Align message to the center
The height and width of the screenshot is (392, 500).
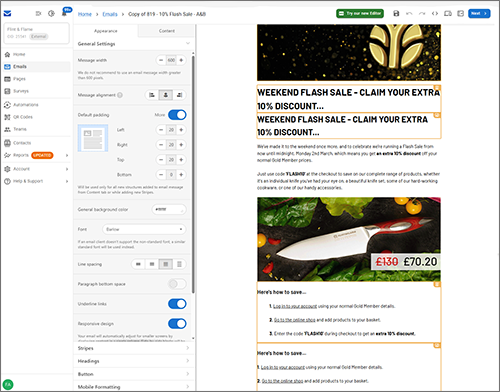pos(166,95)
